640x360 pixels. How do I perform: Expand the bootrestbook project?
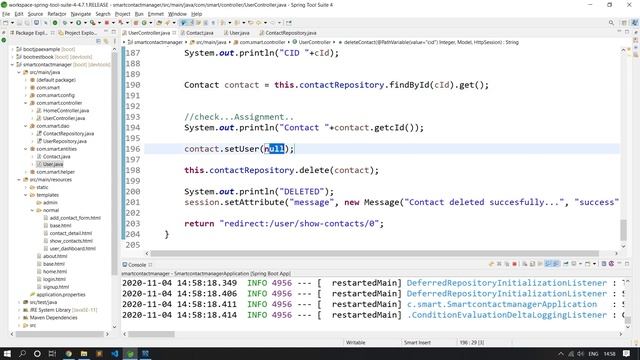pyautogui.click(x=12, y=57)
